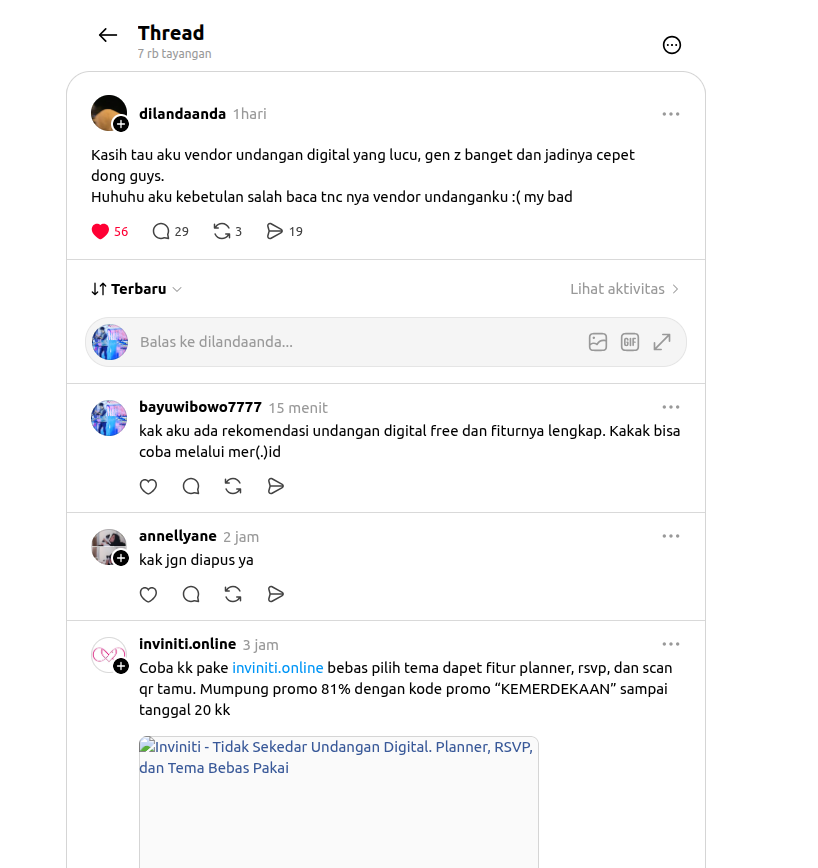This screenshot has width=818, height=868.
Task: Expand the reply composer with the arrow icon
Action: 662,342
